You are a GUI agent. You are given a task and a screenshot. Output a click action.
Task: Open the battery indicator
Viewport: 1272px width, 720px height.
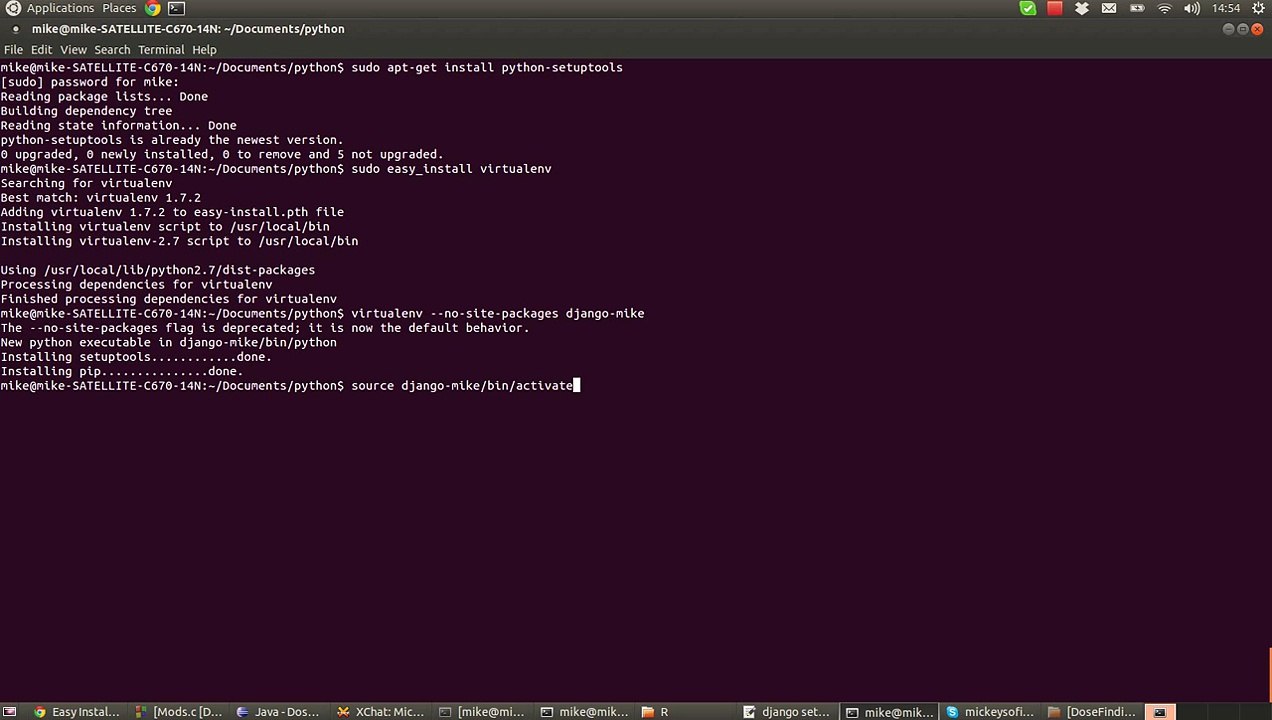point(1137,8)
